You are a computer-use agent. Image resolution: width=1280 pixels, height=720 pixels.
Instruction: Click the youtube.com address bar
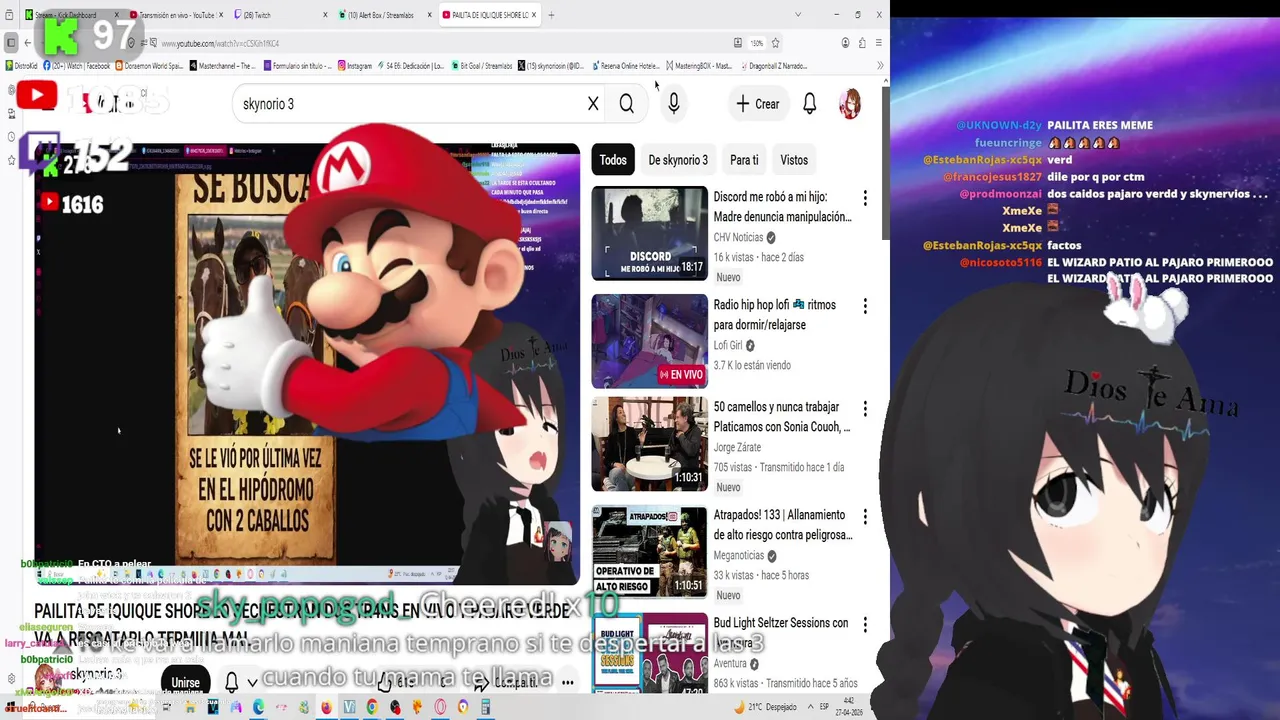coord(440,43)
